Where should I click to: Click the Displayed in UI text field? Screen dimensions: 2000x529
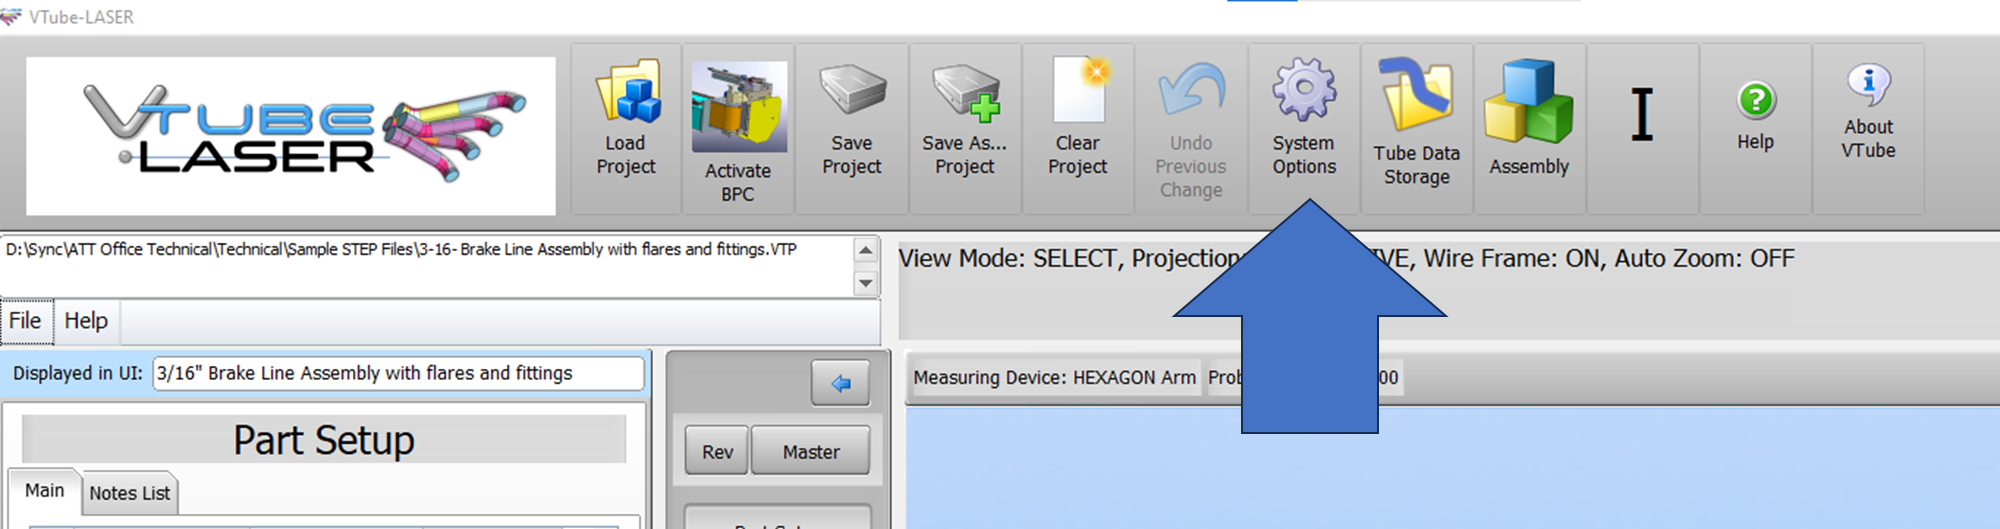(x=398, y=373)
